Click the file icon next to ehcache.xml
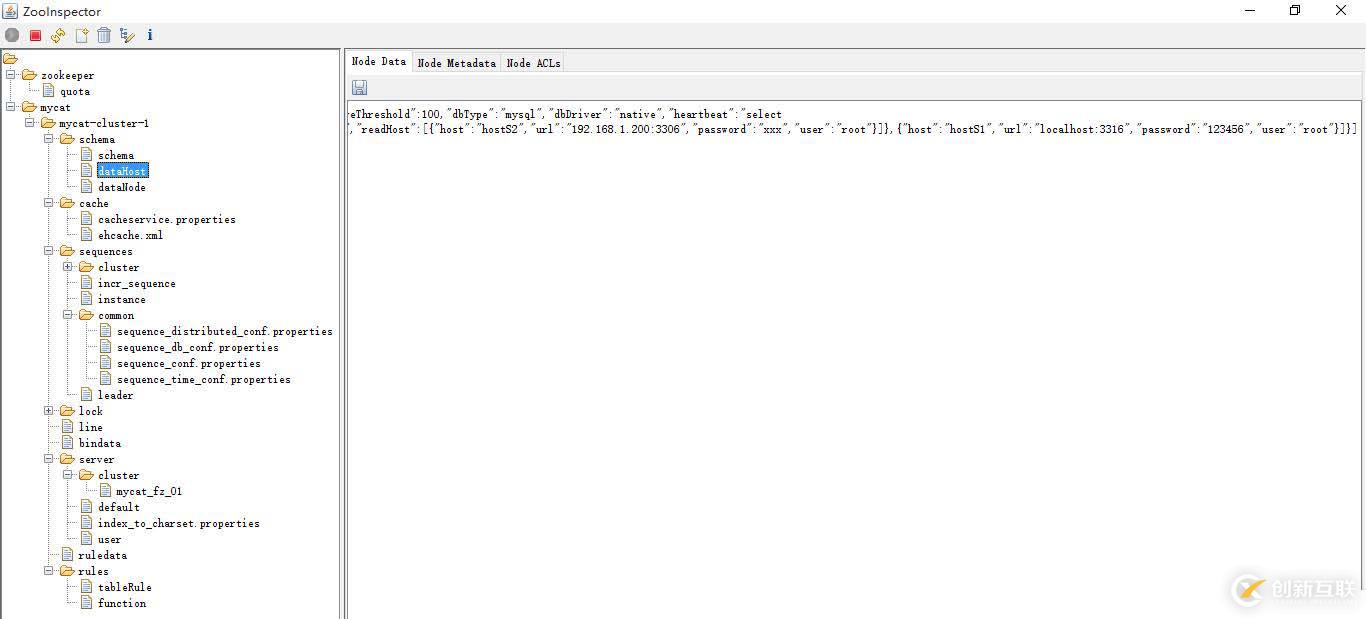 (x=87, y=235)
